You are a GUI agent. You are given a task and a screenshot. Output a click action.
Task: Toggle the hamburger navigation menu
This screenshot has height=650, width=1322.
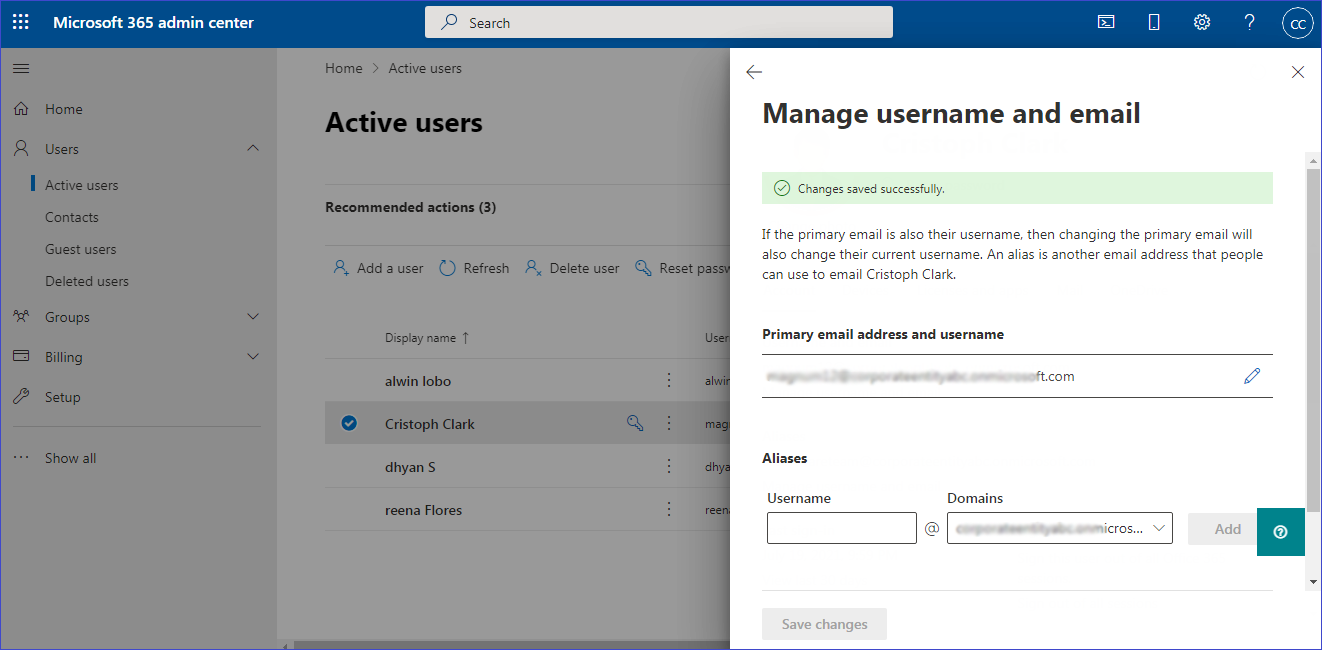[21, 68]
